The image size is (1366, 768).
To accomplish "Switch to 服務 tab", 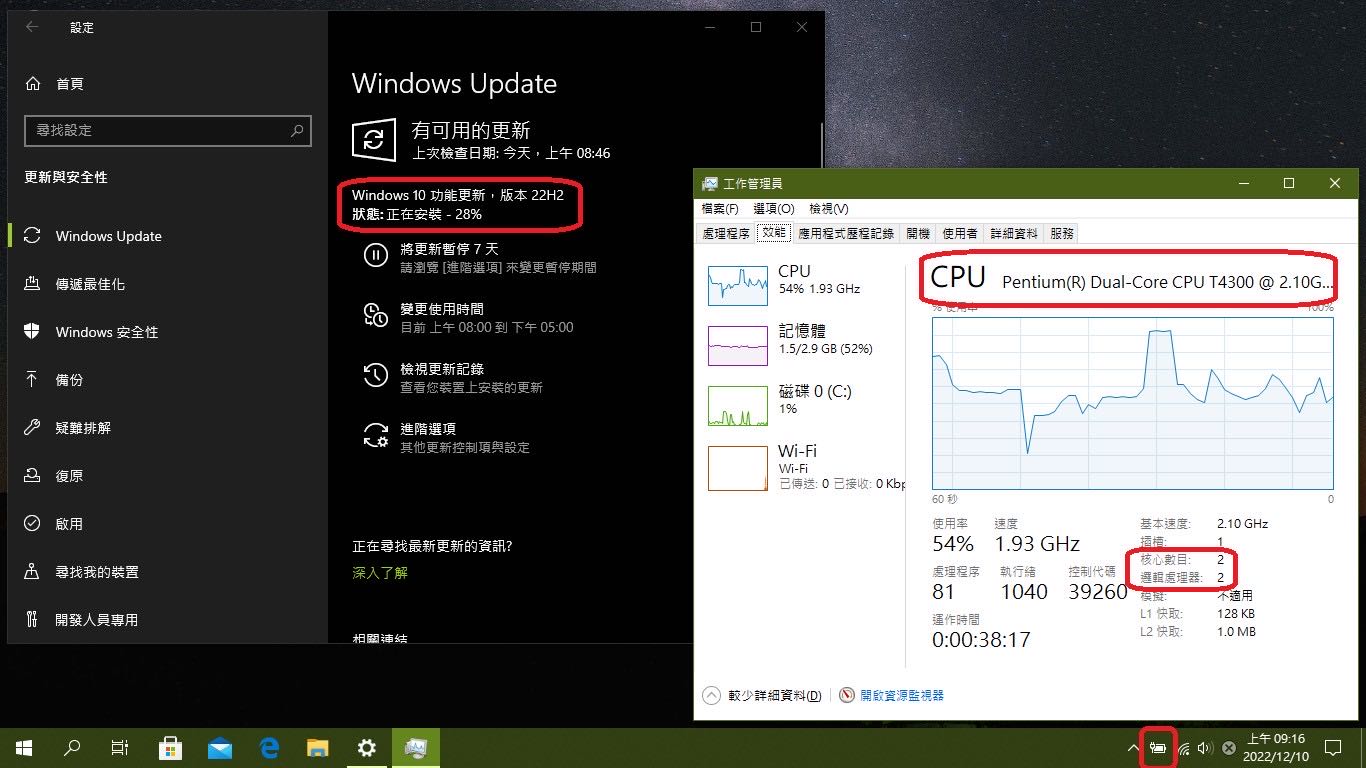I will click(x=1062, y=233).
